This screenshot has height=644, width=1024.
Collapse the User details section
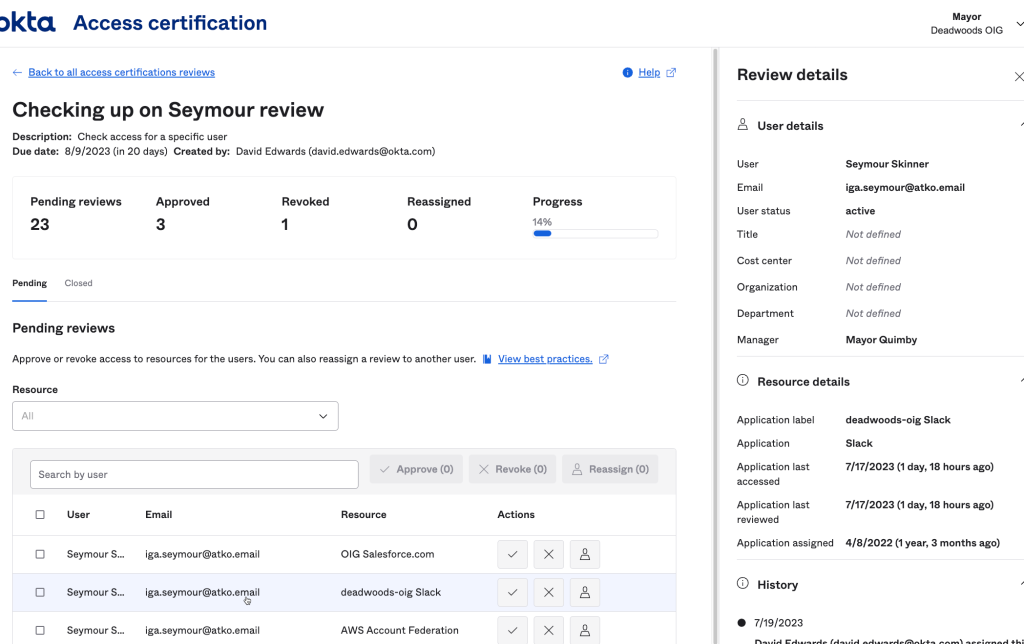click(1020, 126)
